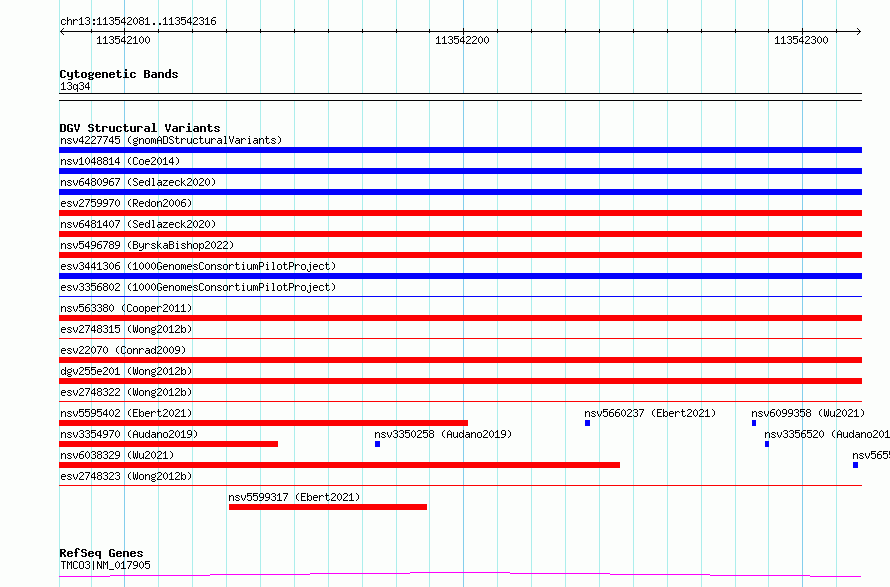Viewport: 890px width, 587px height.
Task: Open nsv563380 (Cooper2011) variant
Action: tap(126, 308)
